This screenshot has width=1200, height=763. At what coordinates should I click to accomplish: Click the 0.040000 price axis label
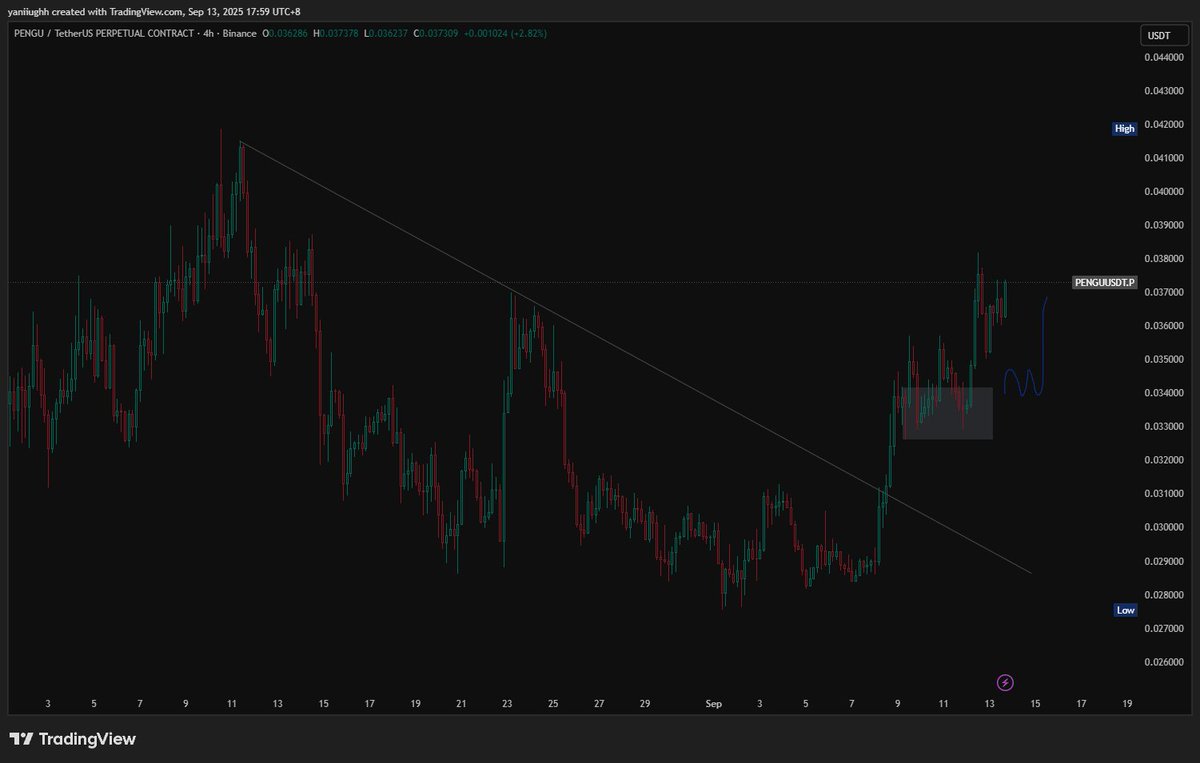tap(1164, 192)
